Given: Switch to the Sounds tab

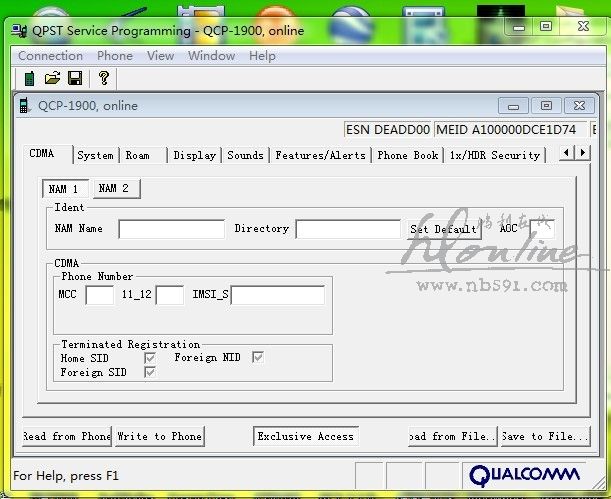Looking at the screenshot, I should coord(245,155).
